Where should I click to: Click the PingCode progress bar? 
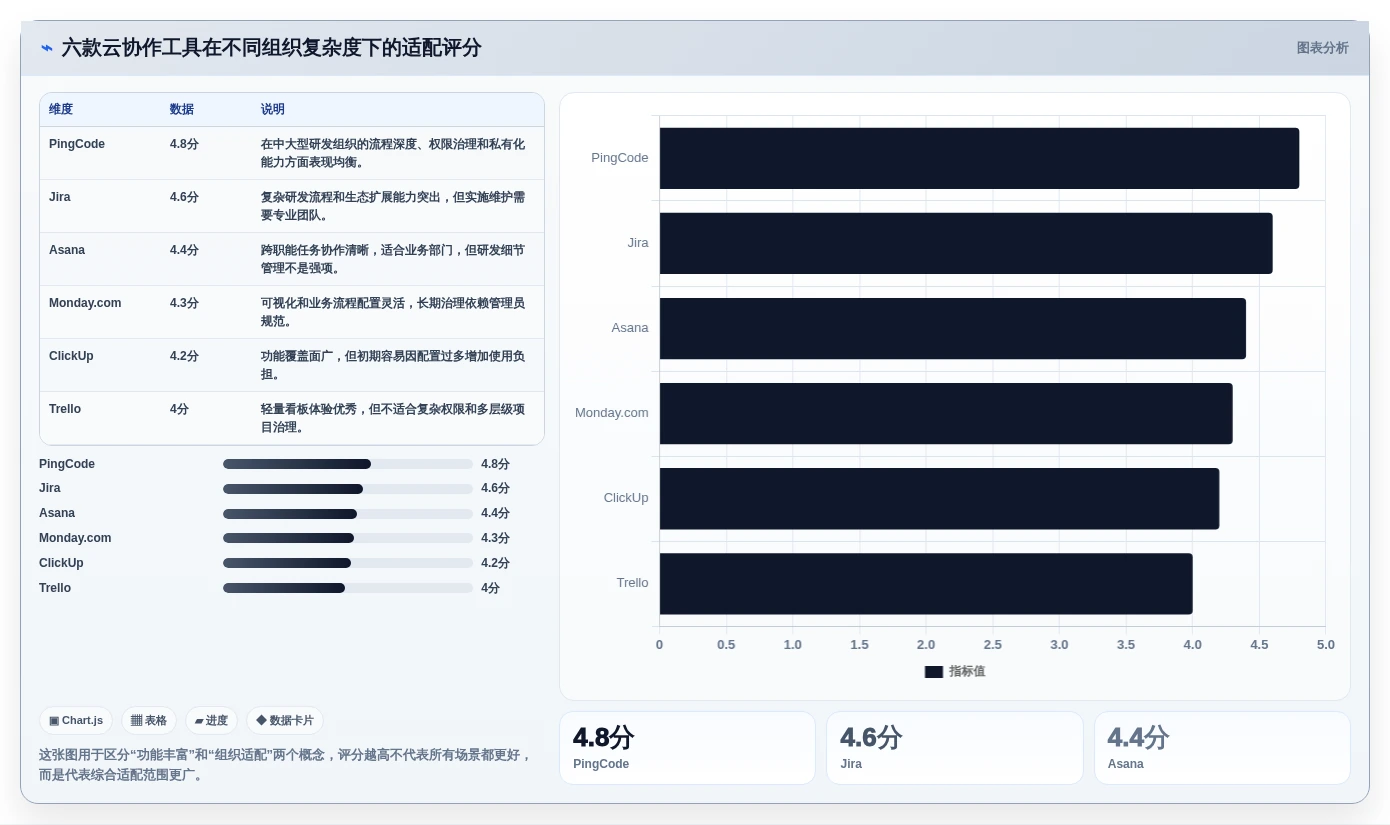click(x=348, y=464)
